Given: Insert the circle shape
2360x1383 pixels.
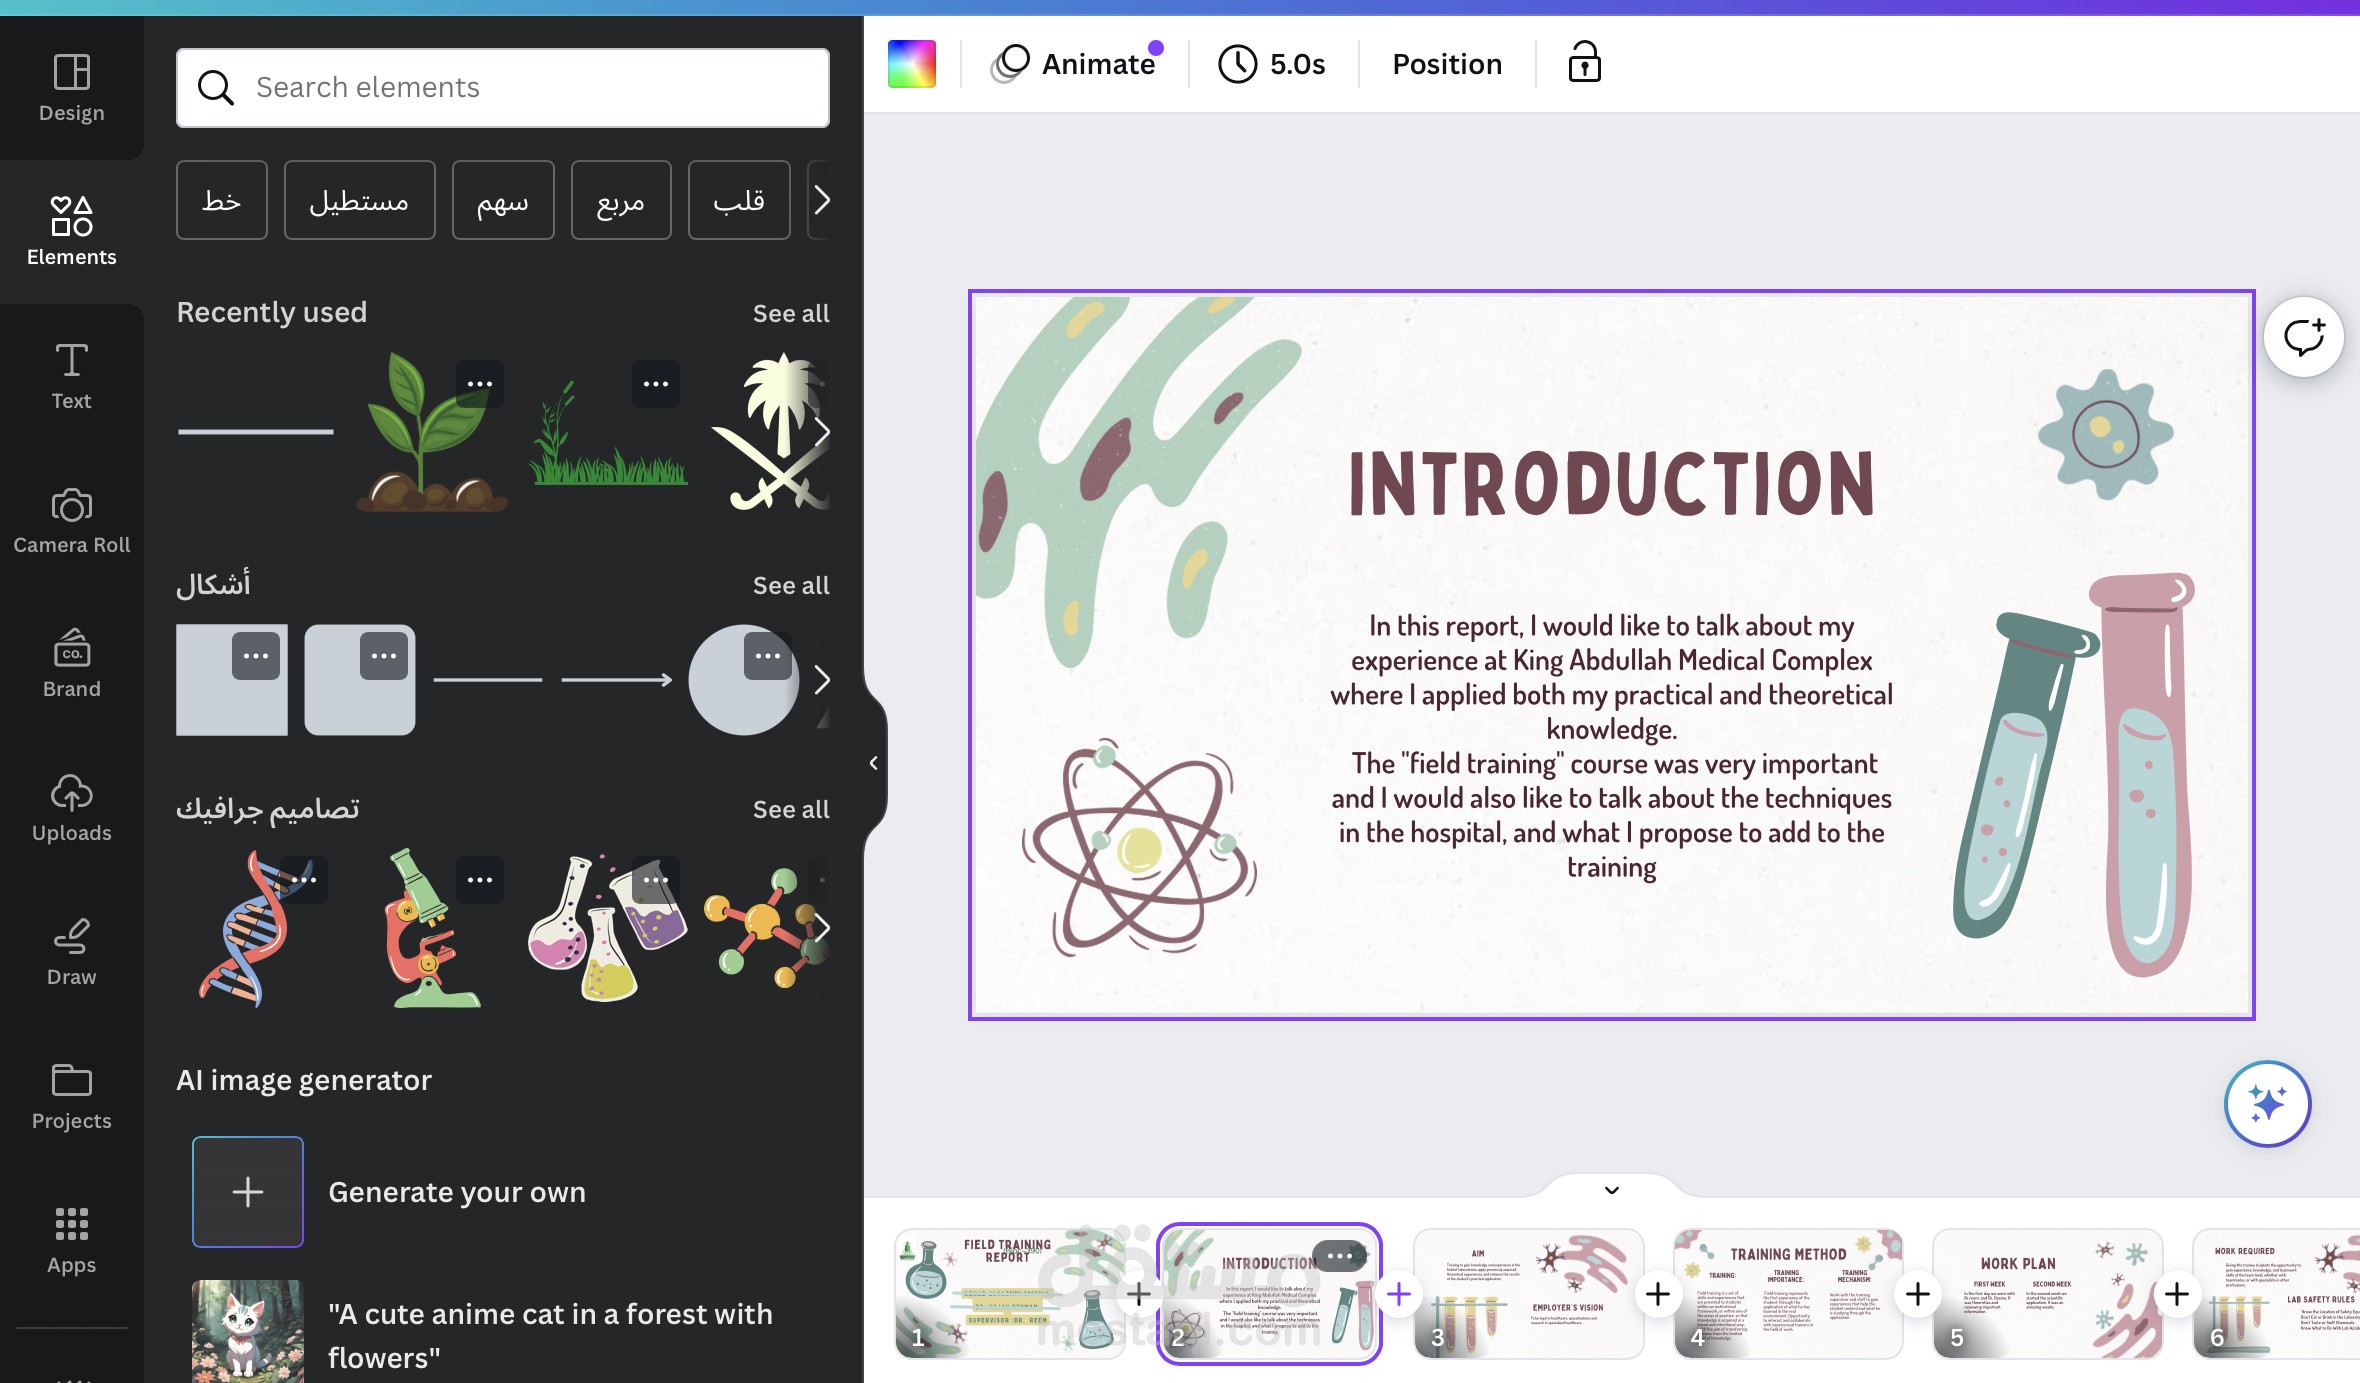Looking at the screenshot, I should (744, 680).
